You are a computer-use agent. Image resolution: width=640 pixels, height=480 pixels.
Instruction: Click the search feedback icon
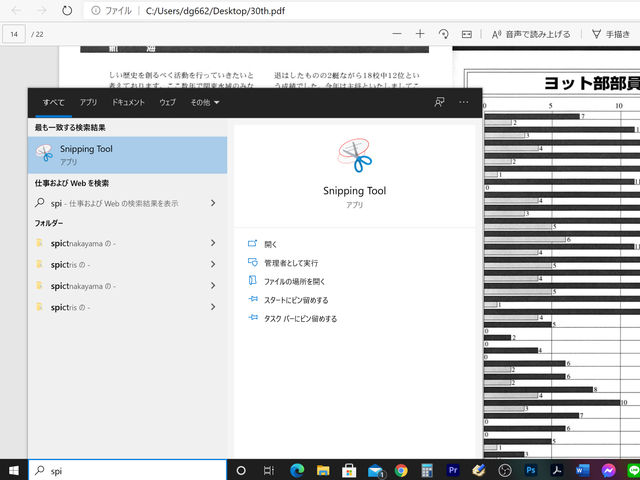pyautogui.click(x=439, y=102)
